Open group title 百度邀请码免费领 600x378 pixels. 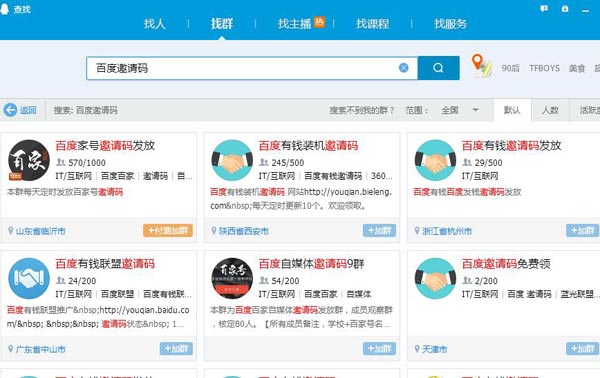click(x=506, y=264)
